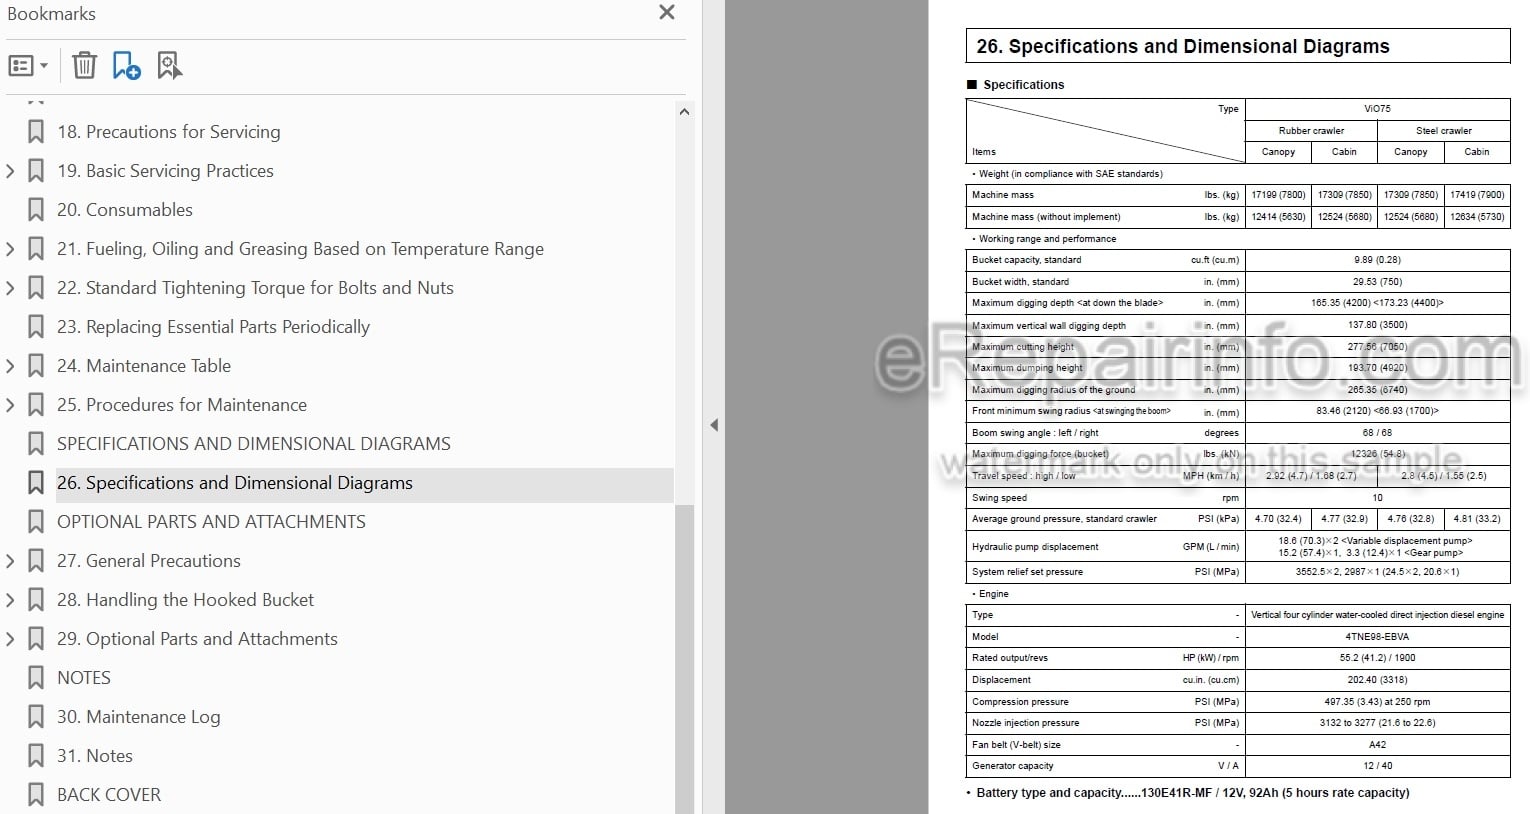Select 26. Specifications and Dimensional Diagrams bookmark

pos(235,483)
